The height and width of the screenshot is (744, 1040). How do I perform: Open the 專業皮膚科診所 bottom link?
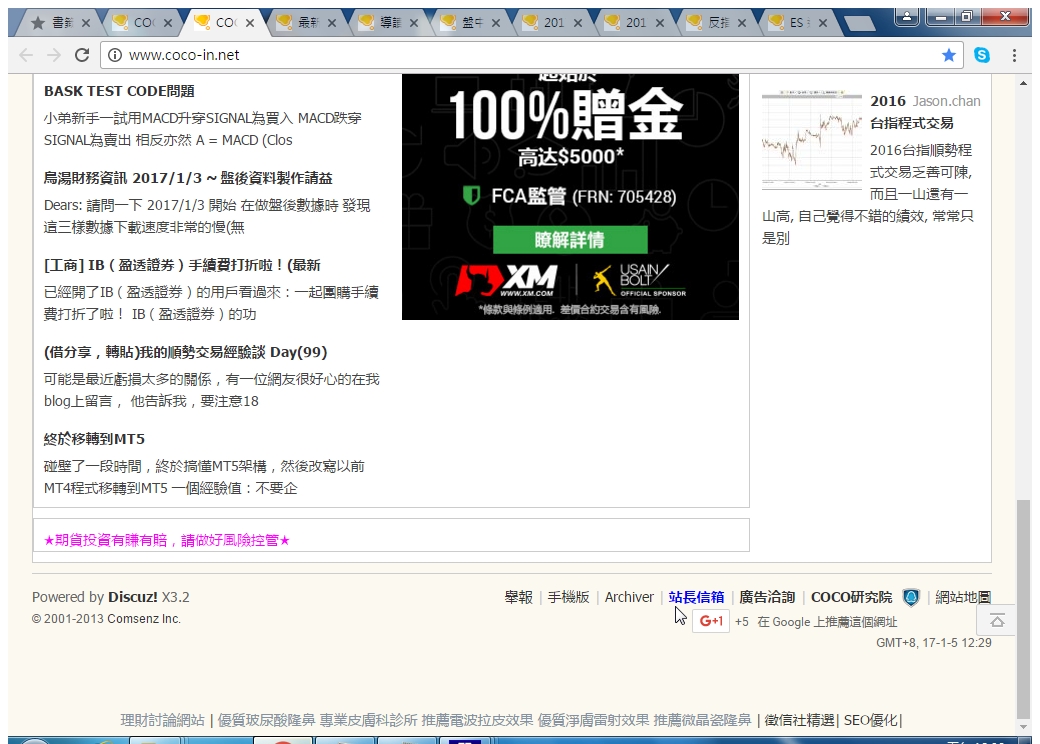coord(369,720)
